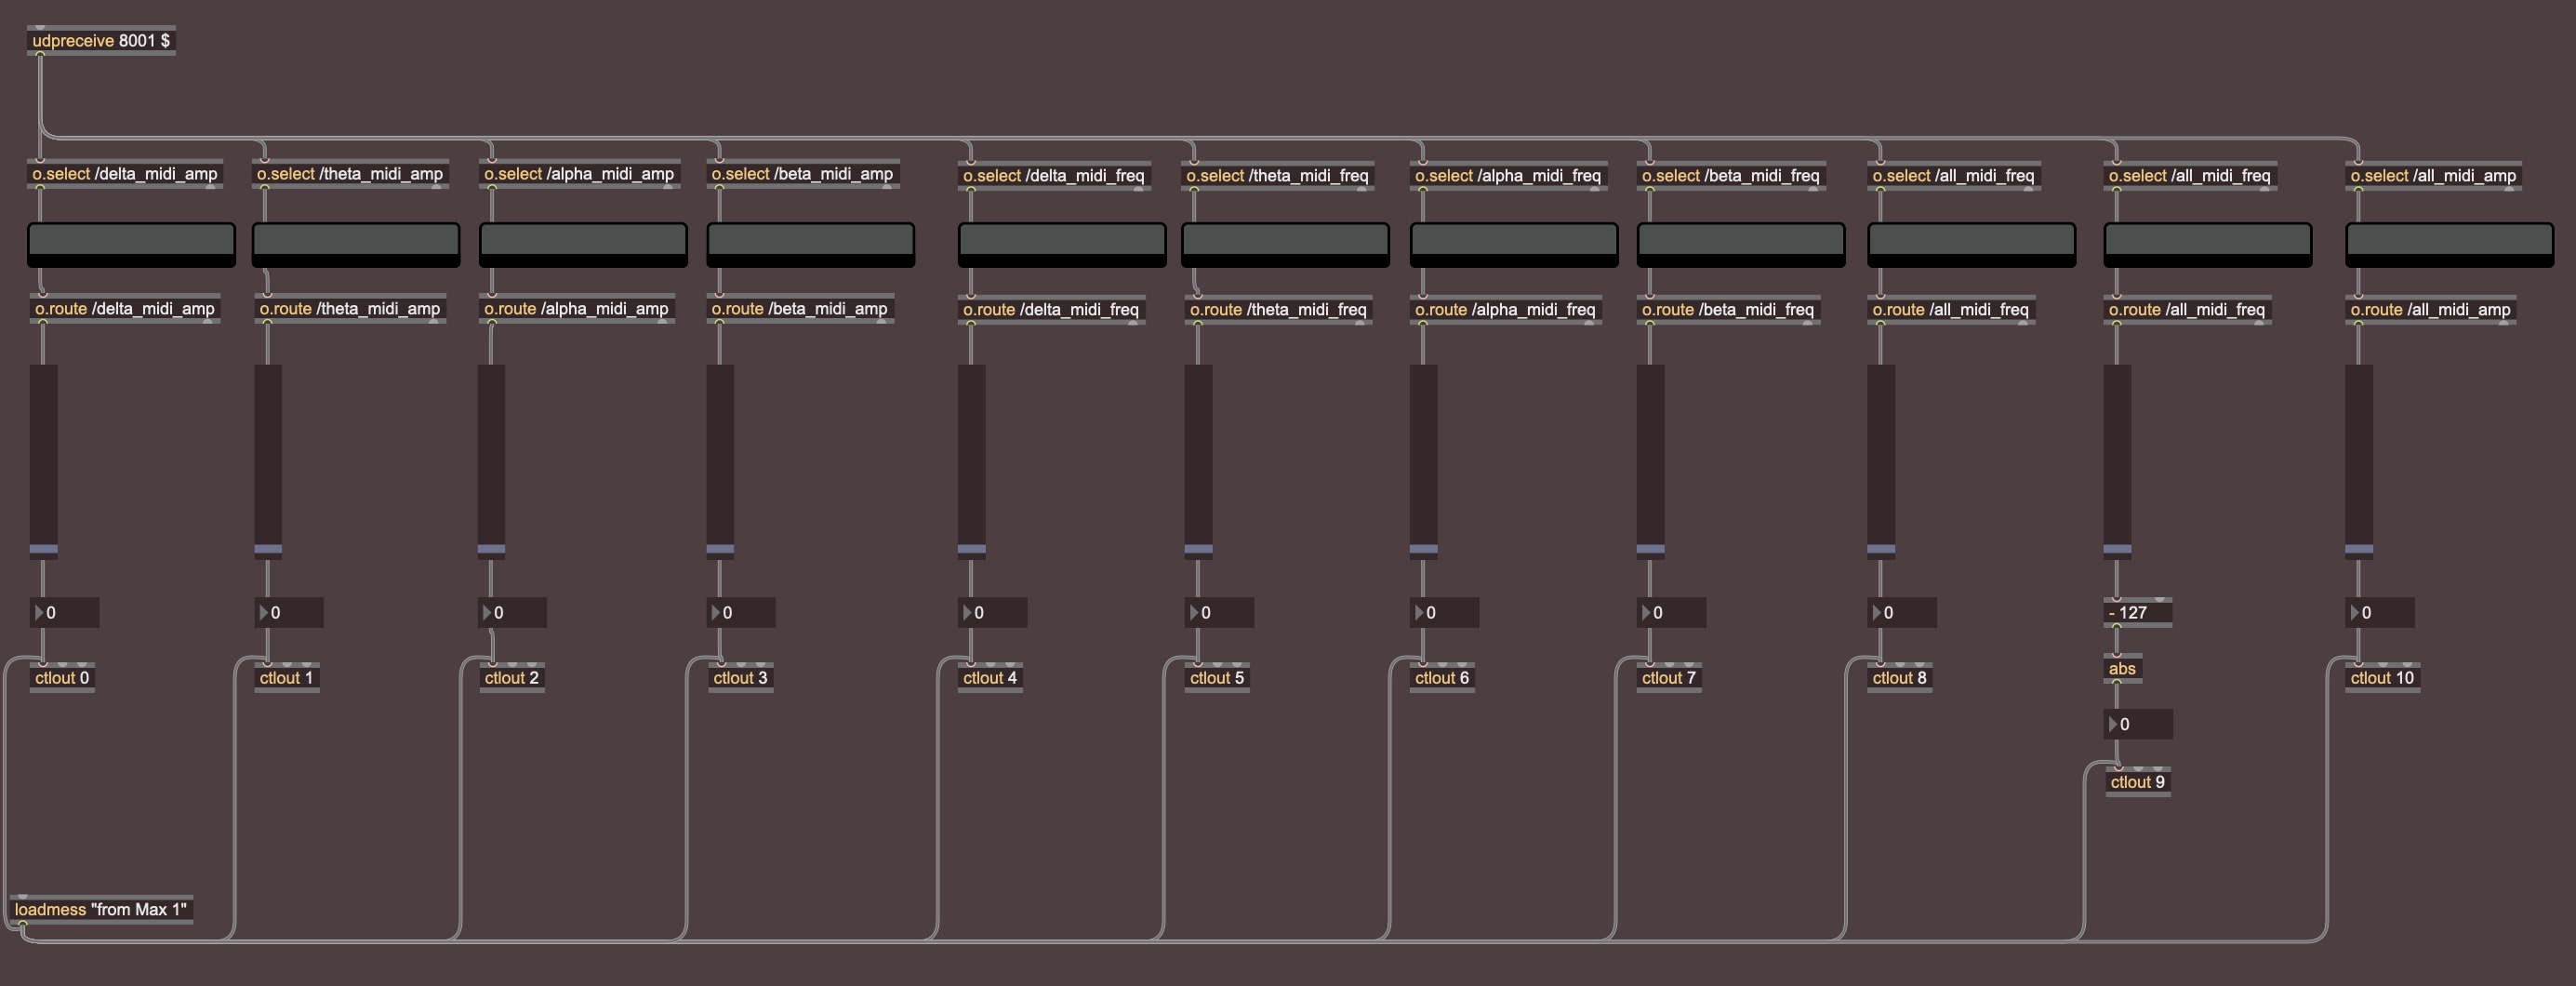Select the o.select /beta_midi_freq object
Screen dimensions: 2576x986
1730,176
